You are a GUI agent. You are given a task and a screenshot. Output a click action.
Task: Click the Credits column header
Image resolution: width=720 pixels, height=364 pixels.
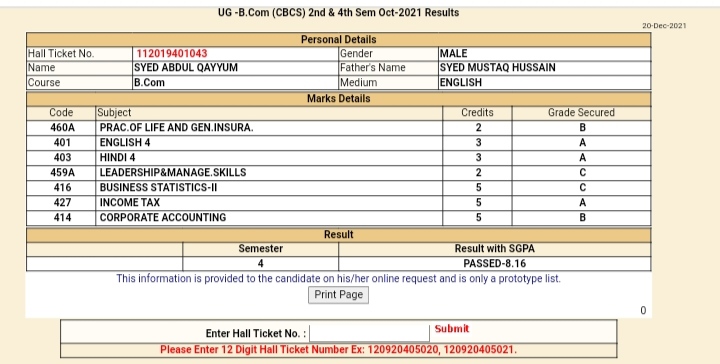(477, 112)
